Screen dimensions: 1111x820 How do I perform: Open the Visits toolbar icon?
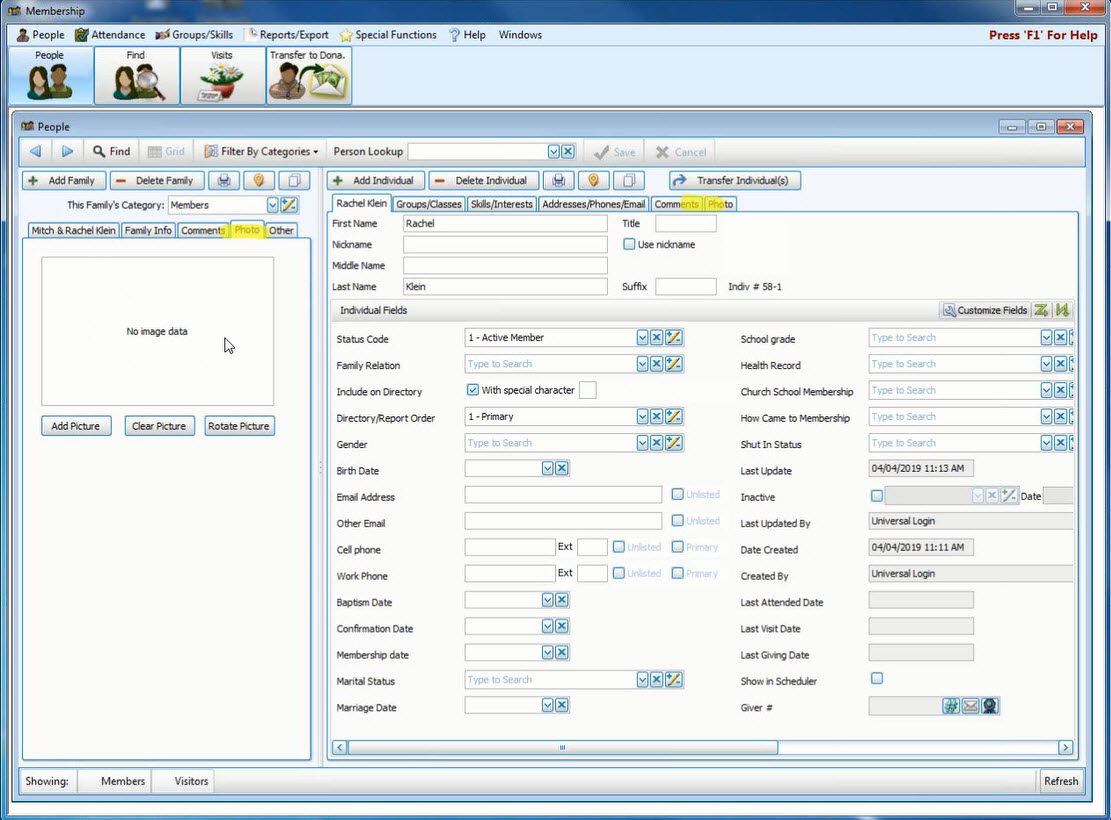(x=222, y=76)
